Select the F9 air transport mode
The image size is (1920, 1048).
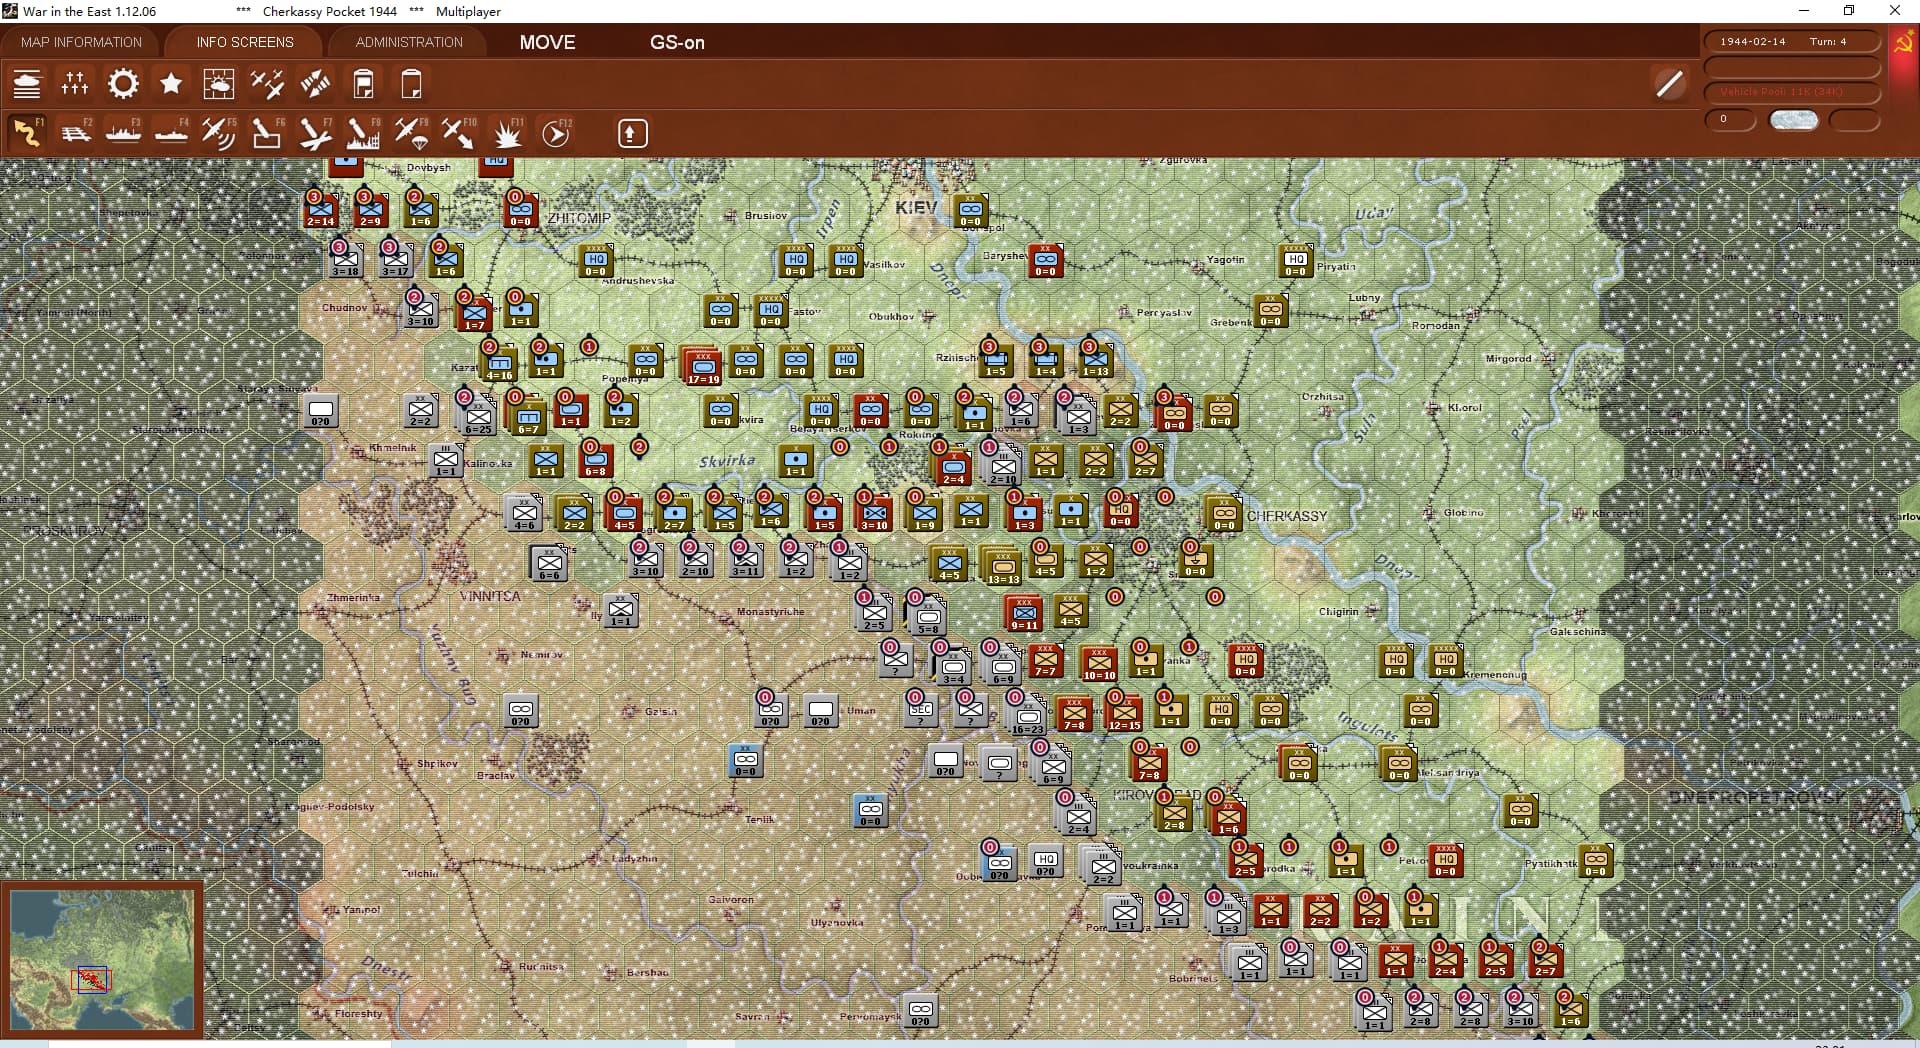point(411,133)
